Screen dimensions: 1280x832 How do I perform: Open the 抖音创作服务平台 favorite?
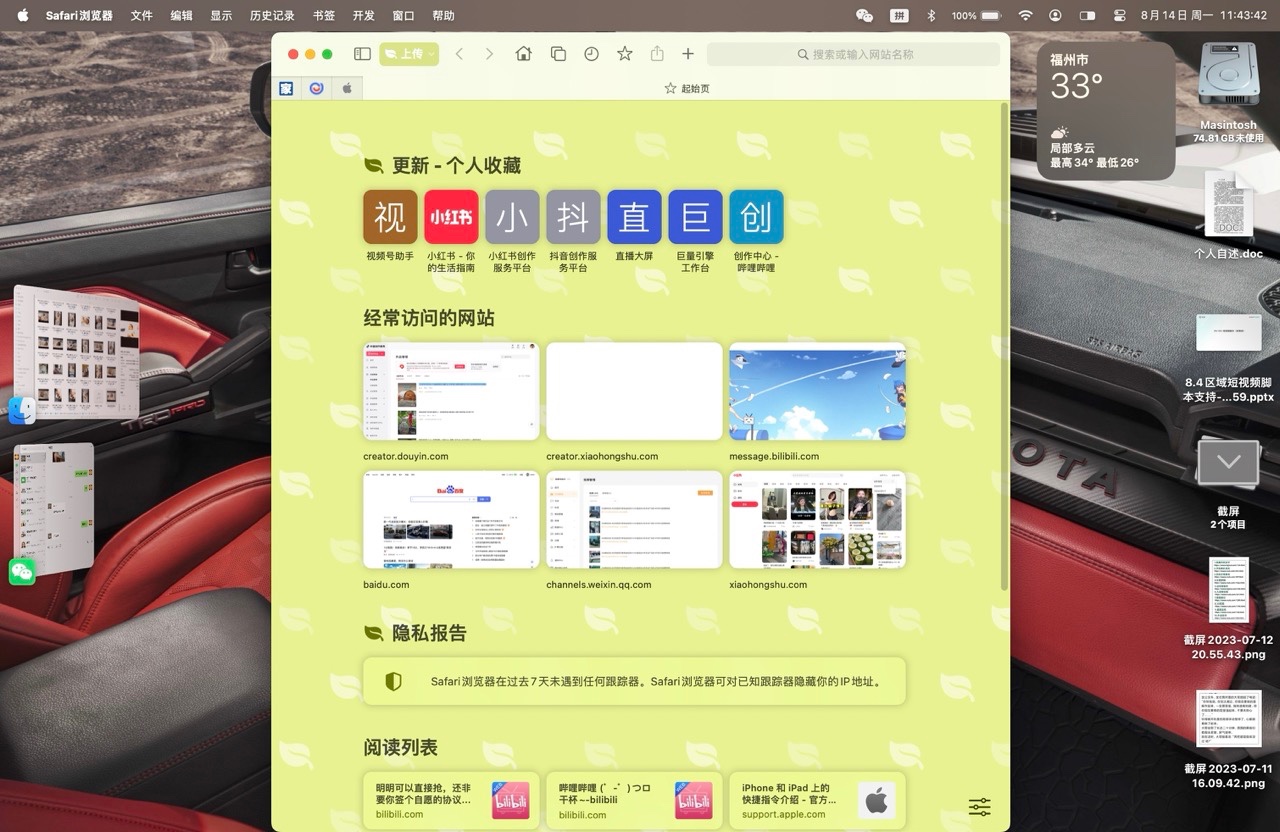[x=573, y=217]
